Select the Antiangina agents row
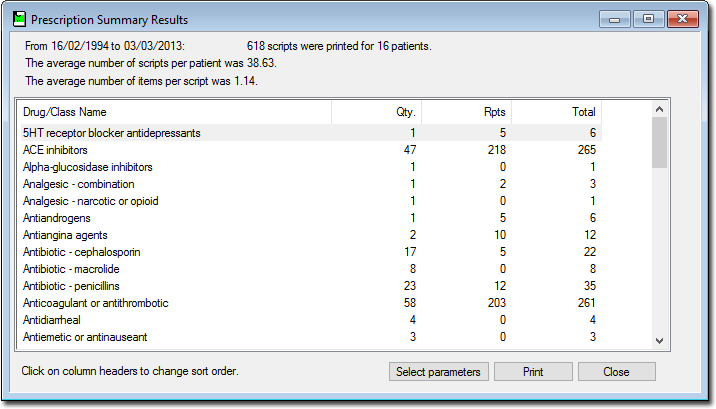This screenshot has width=716, height=409. click(x=311, y=235)
